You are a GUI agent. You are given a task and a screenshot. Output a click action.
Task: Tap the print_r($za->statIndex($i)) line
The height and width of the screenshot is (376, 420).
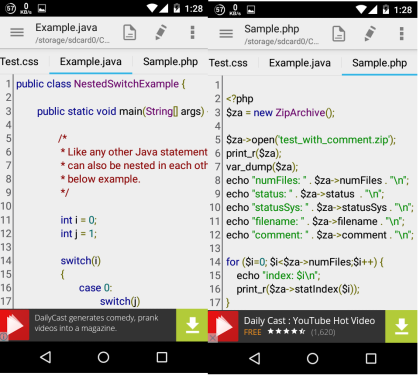[298, 289]
